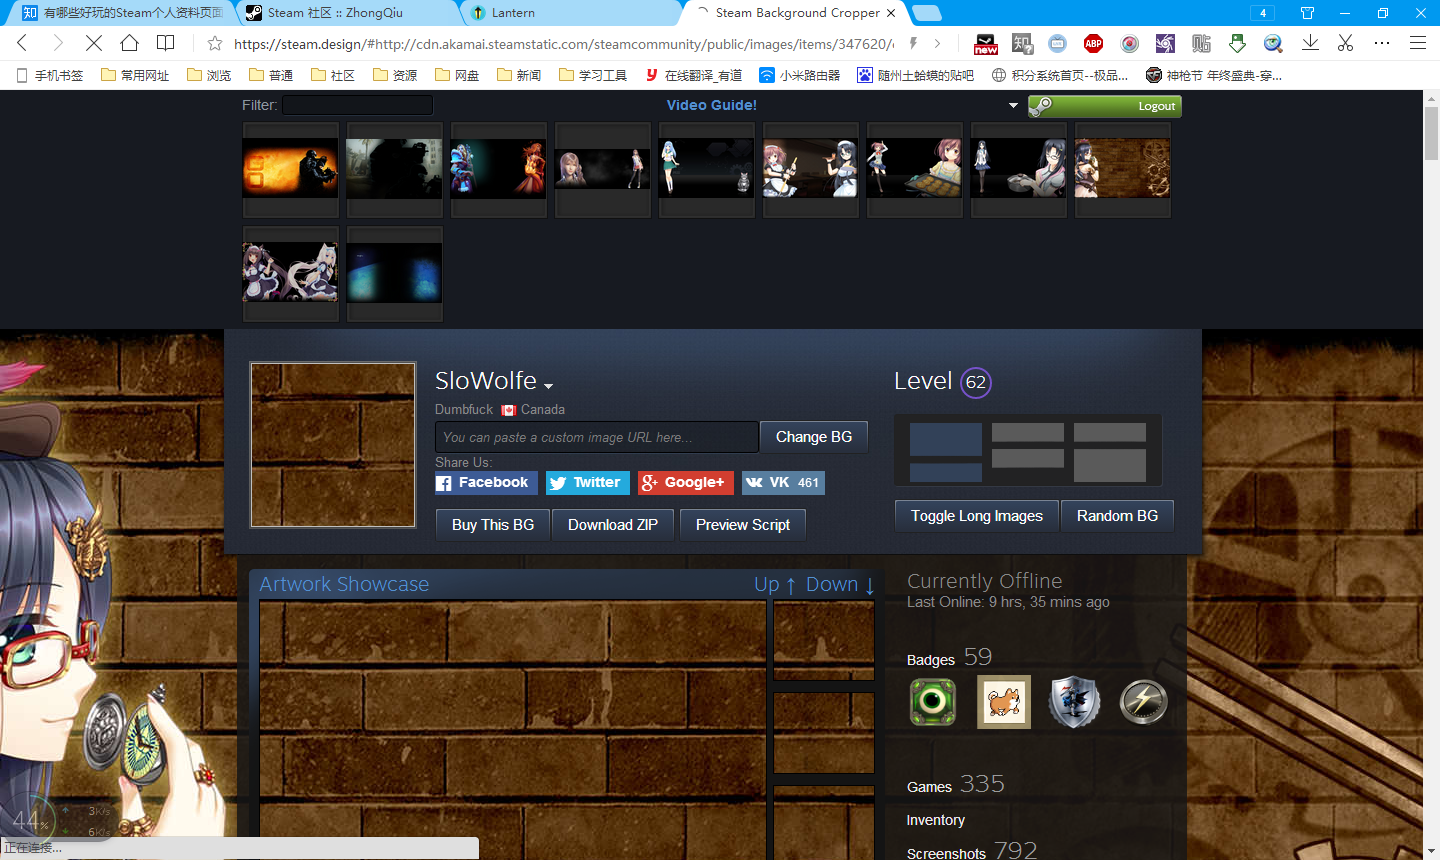This screenshot has width=1440, height=860.
Task: Click the green download arrow extension
Action: pyautogui.click(x=1237, y=43)
